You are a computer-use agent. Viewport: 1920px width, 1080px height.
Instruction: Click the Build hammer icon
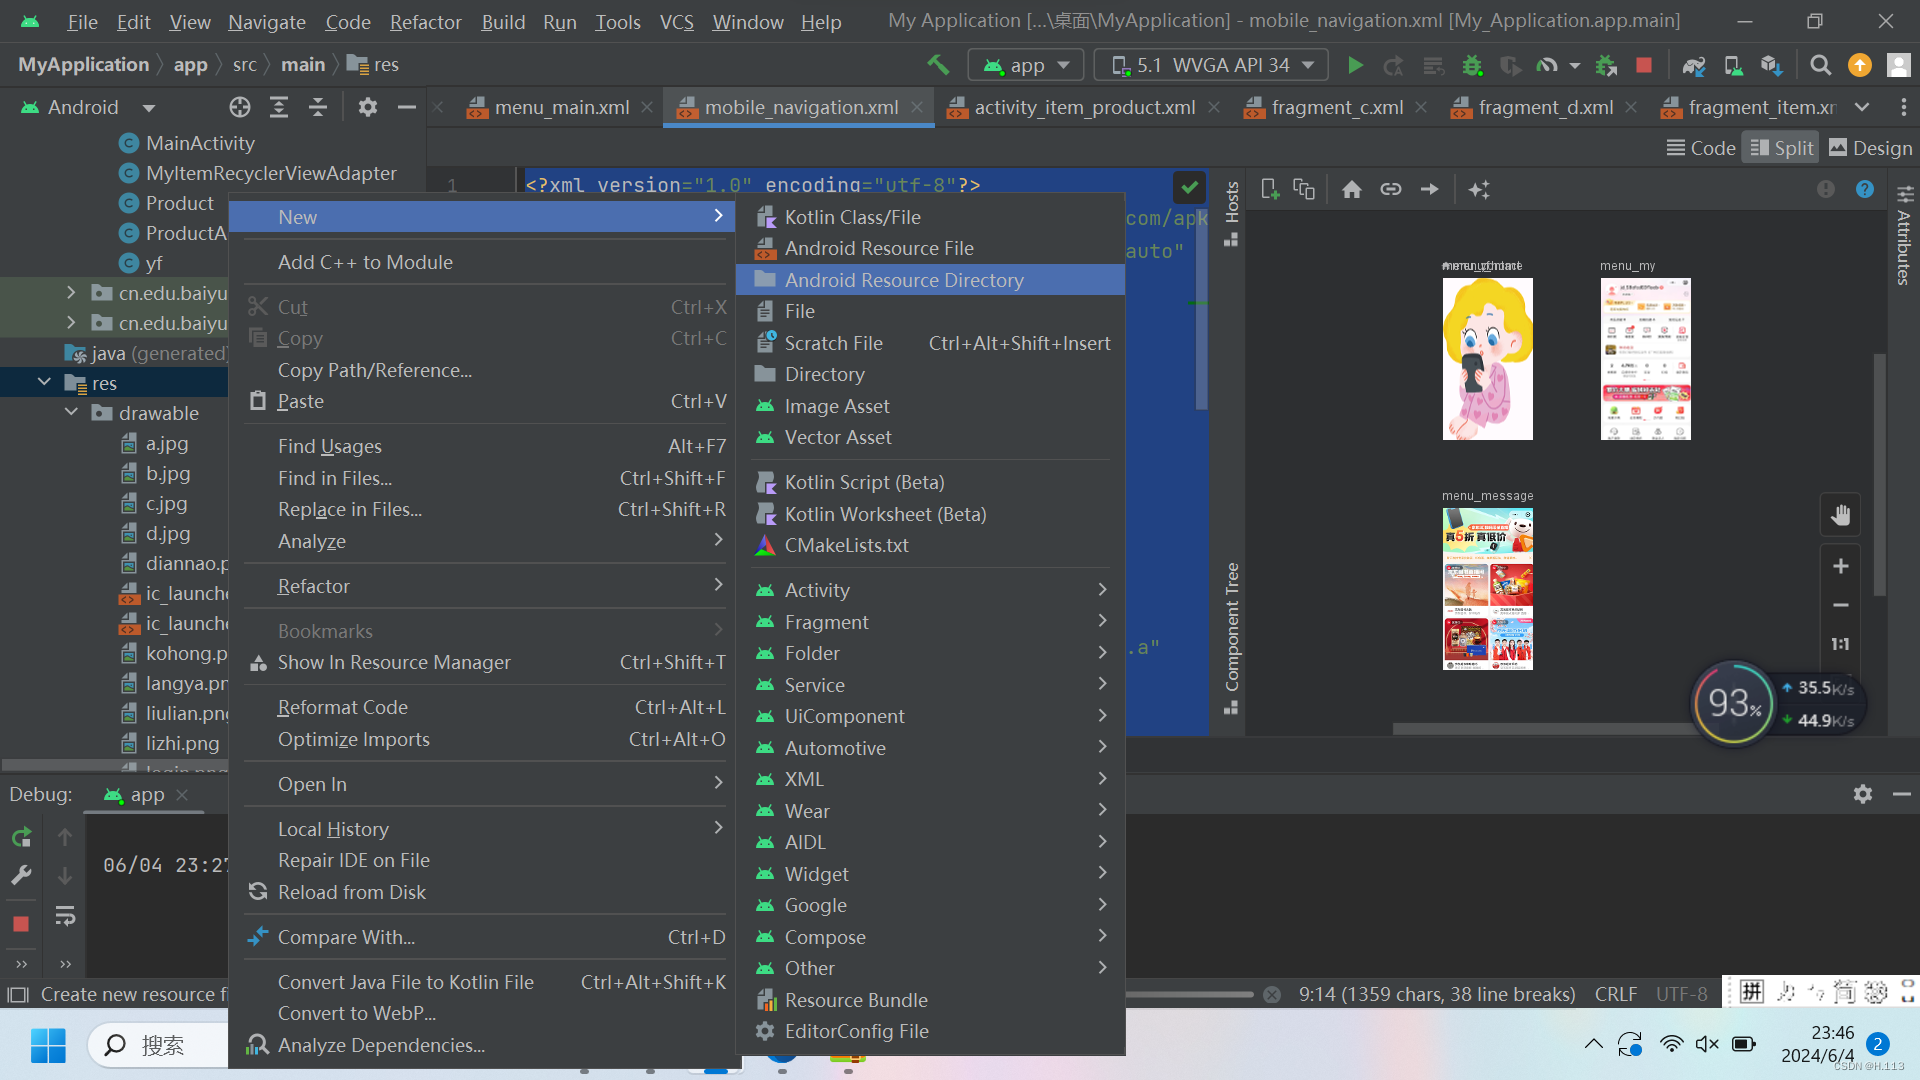coord(938,65)
